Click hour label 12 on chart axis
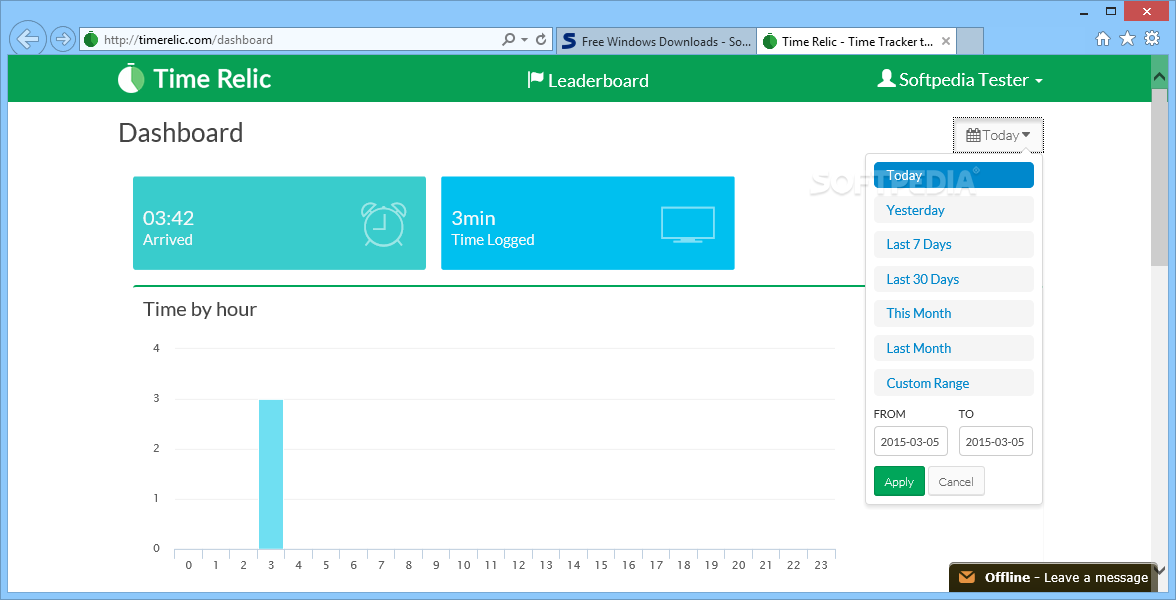1176x600 pixels. (519, 565)
